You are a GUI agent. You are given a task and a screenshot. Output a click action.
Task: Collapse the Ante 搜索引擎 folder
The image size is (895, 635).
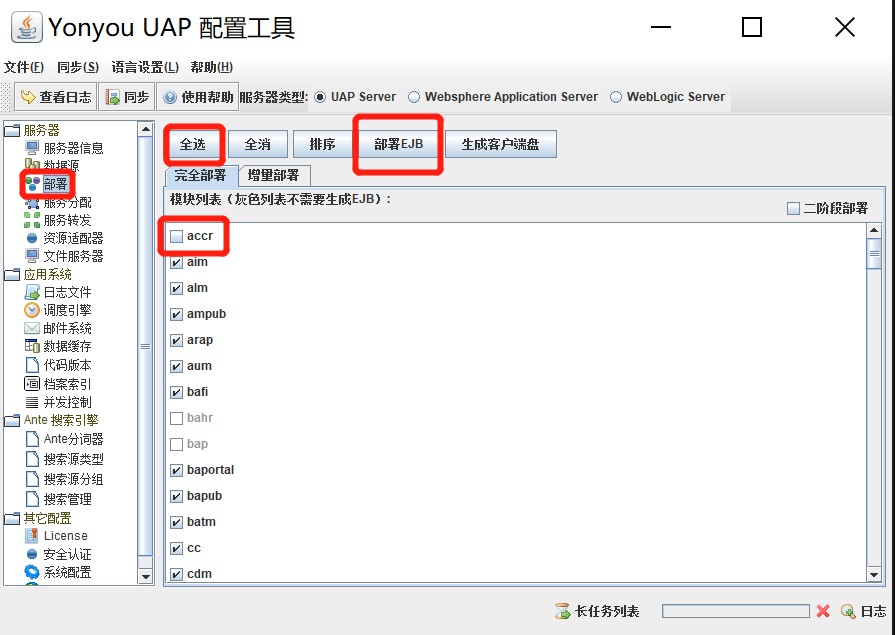(x=12, y=421)
